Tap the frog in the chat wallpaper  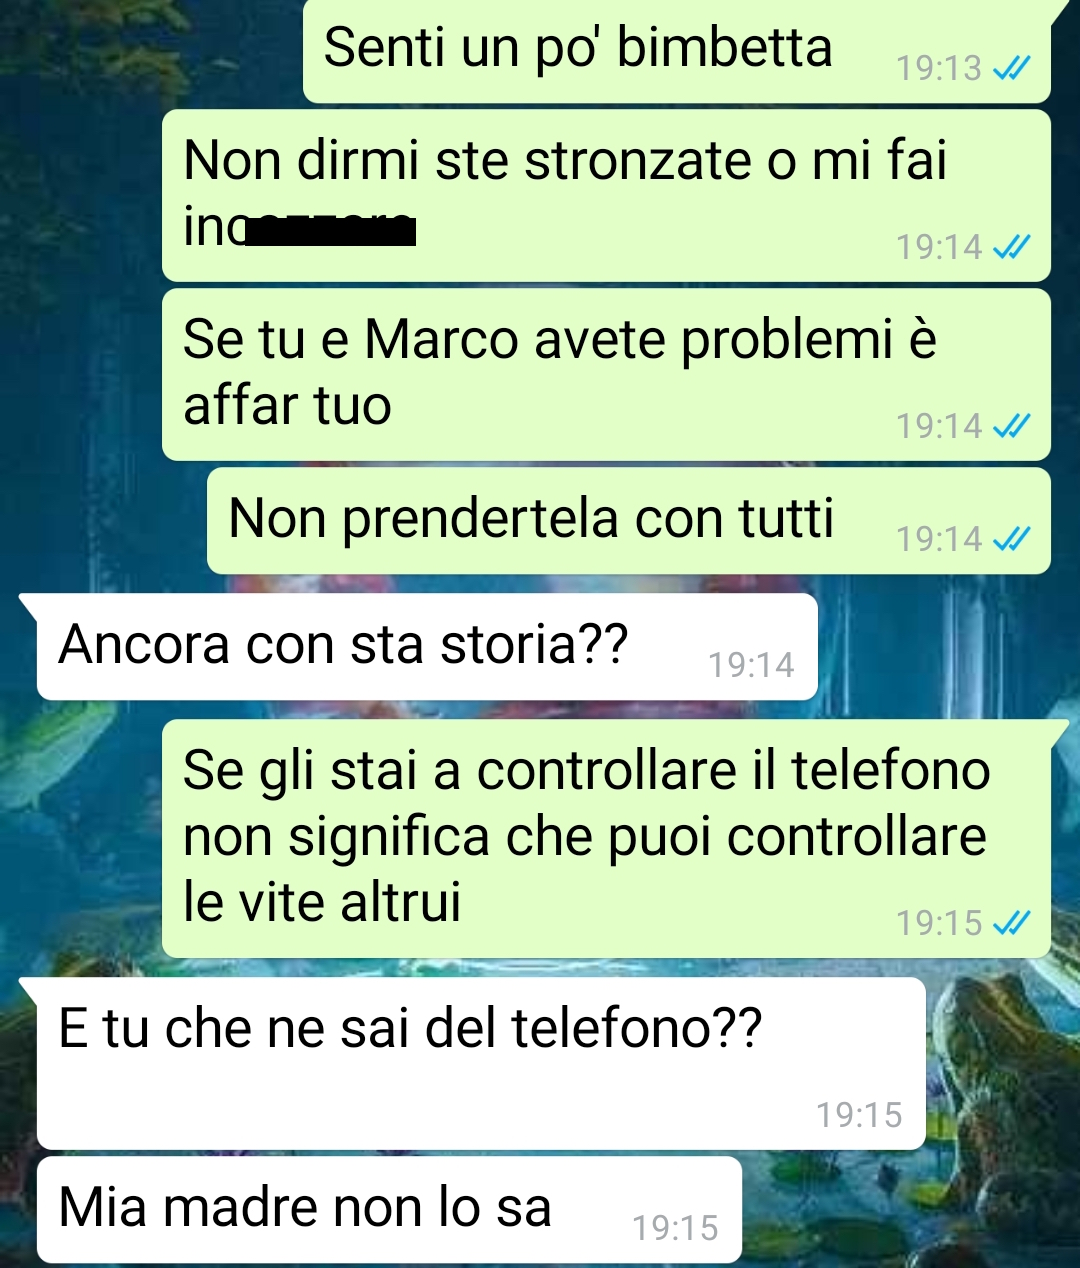click(1005, 1080)
